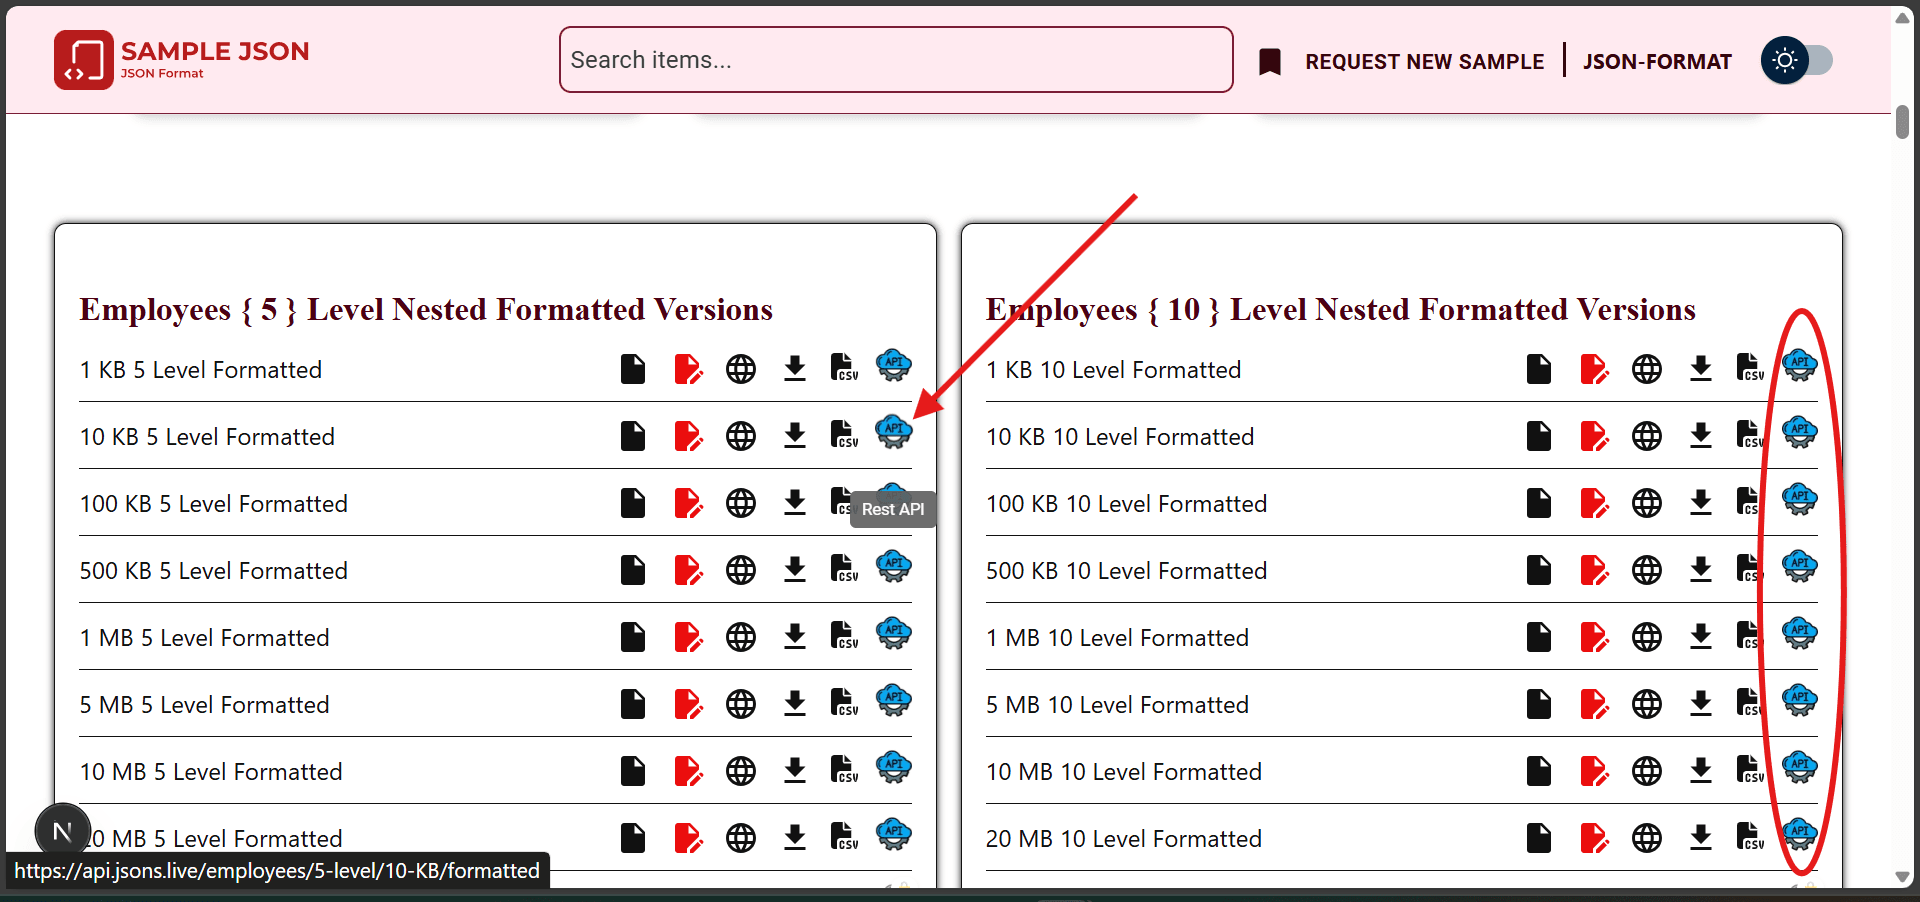Click the Search items input field

click(896, 60)
